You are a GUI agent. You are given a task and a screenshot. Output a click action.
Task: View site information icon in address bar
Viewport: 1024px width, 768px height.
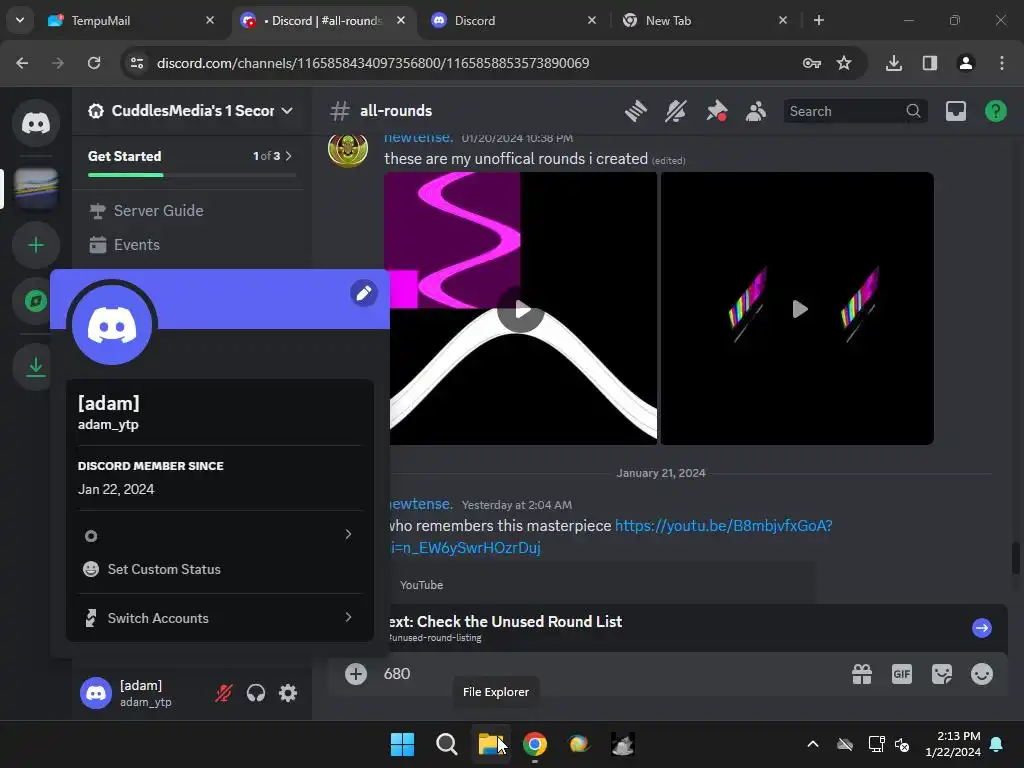coord(137,63)
